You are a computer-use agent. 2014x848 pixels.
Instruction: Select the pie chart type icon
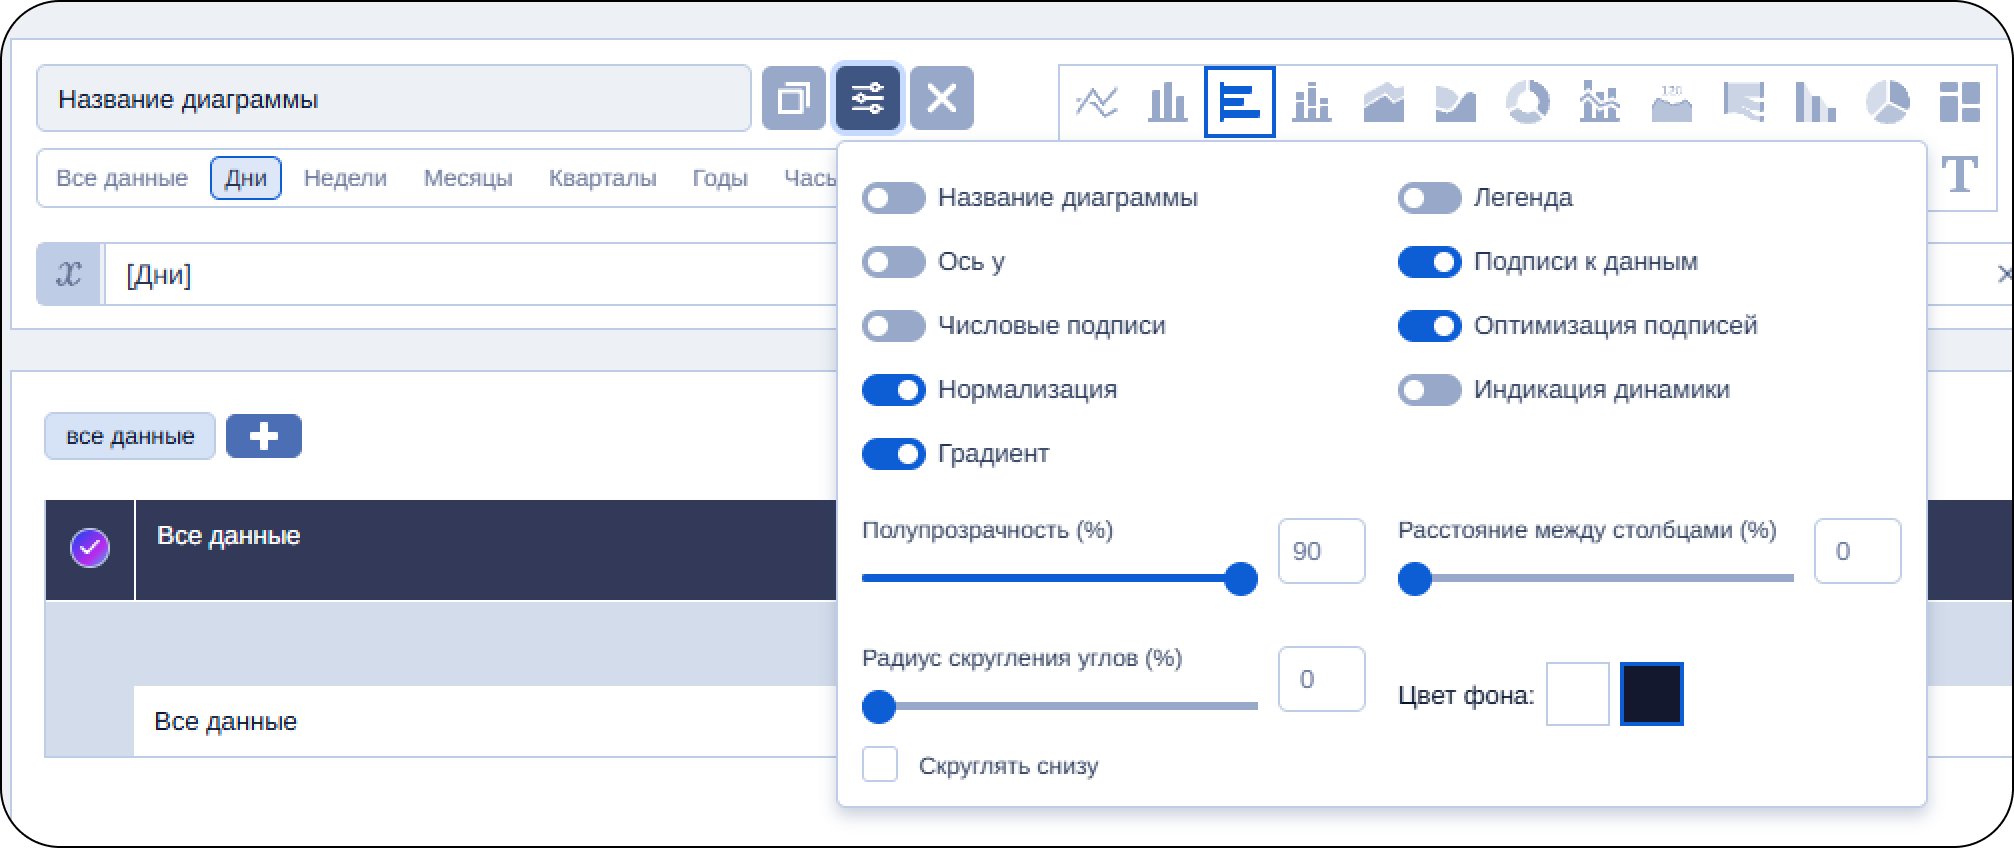pyautogui.click(x=1887, y=102)
